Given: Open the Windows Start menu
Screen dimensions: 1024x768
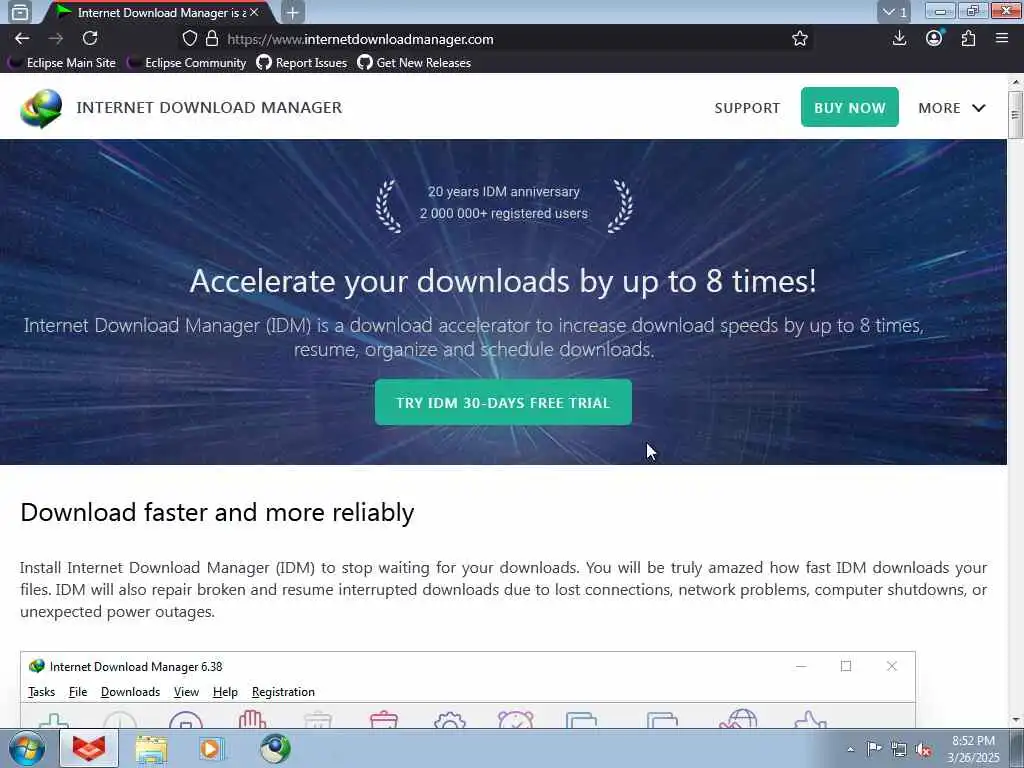Looking at the screenshot, I should (27, 748).
